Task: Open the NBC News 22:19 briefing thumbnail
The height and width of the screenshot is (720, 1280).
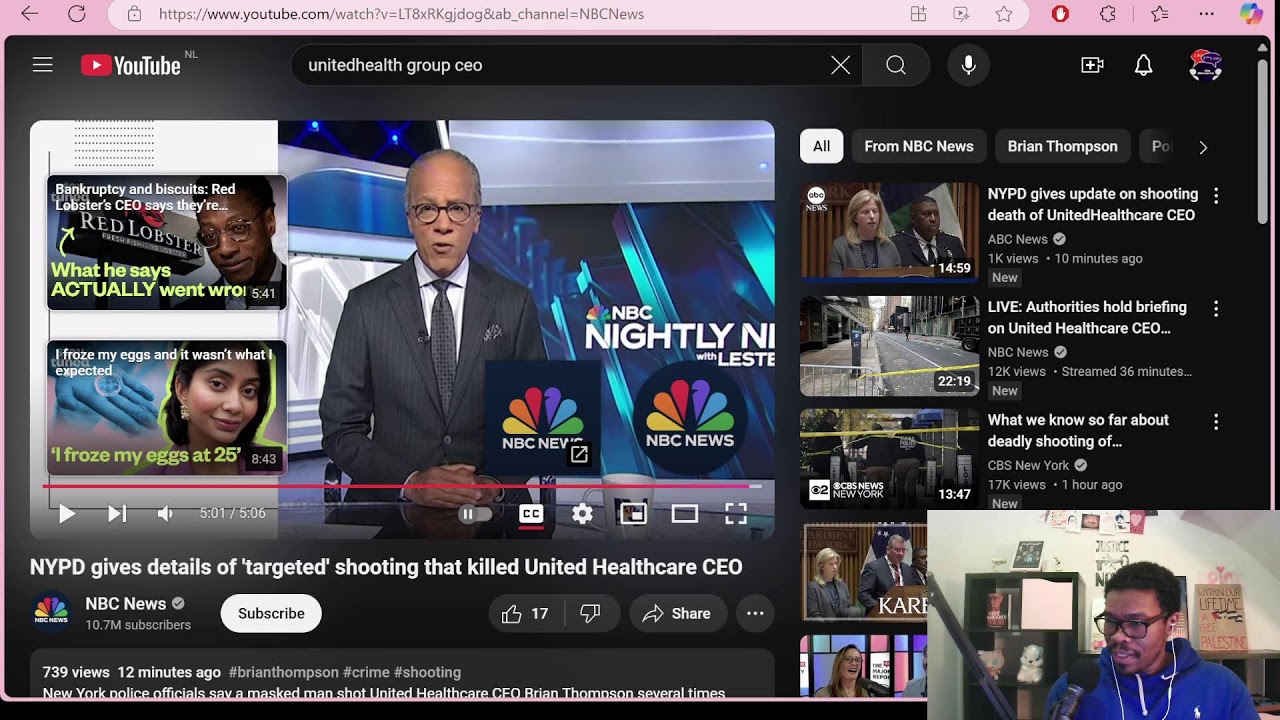Action: coord(890,345)
